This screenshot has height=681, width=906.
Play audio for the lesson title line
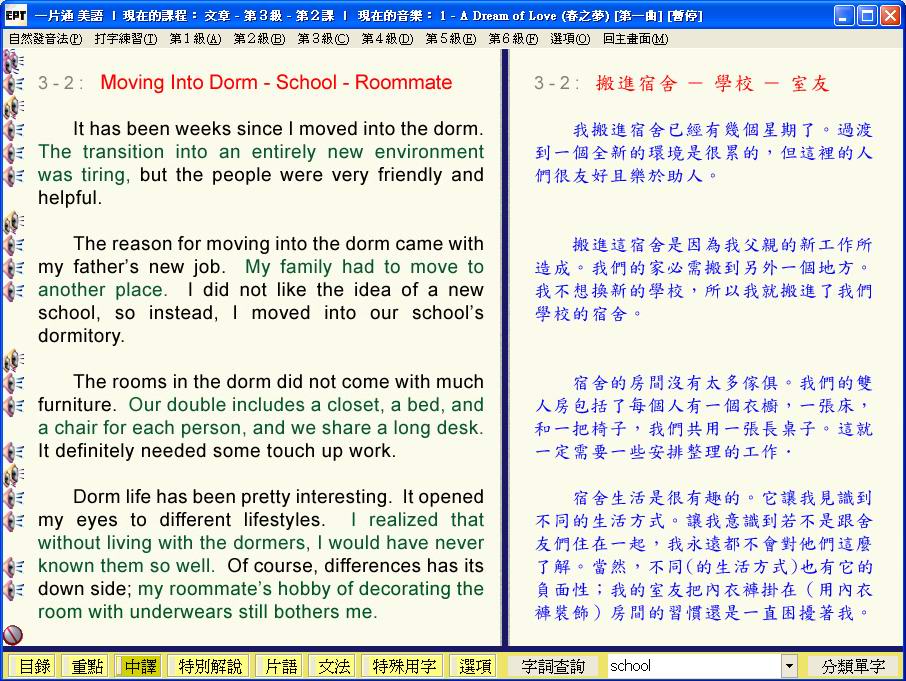coord(14,83)
